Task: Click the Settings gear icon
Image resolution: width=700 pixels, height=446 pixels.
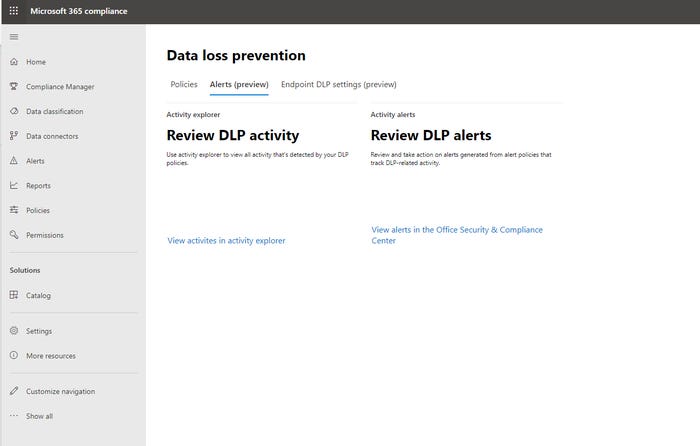Action: tap(14, 331)
